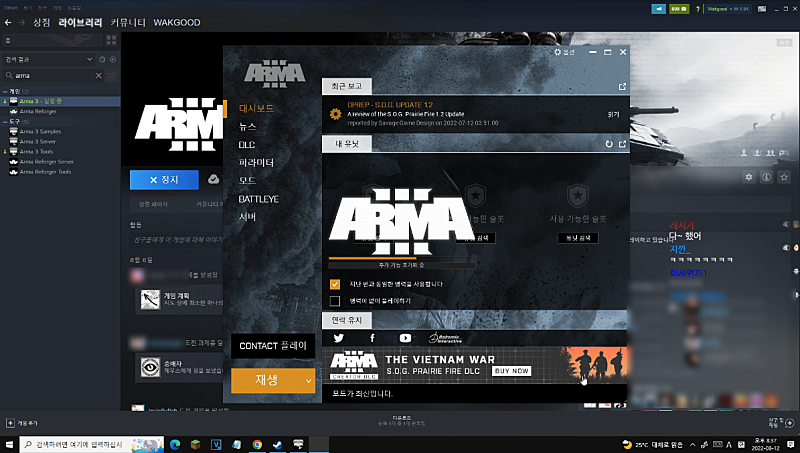Switch Steam to Big Picture mode
The width and height of the screenshot is (800, 453).
tap(762, 9)
